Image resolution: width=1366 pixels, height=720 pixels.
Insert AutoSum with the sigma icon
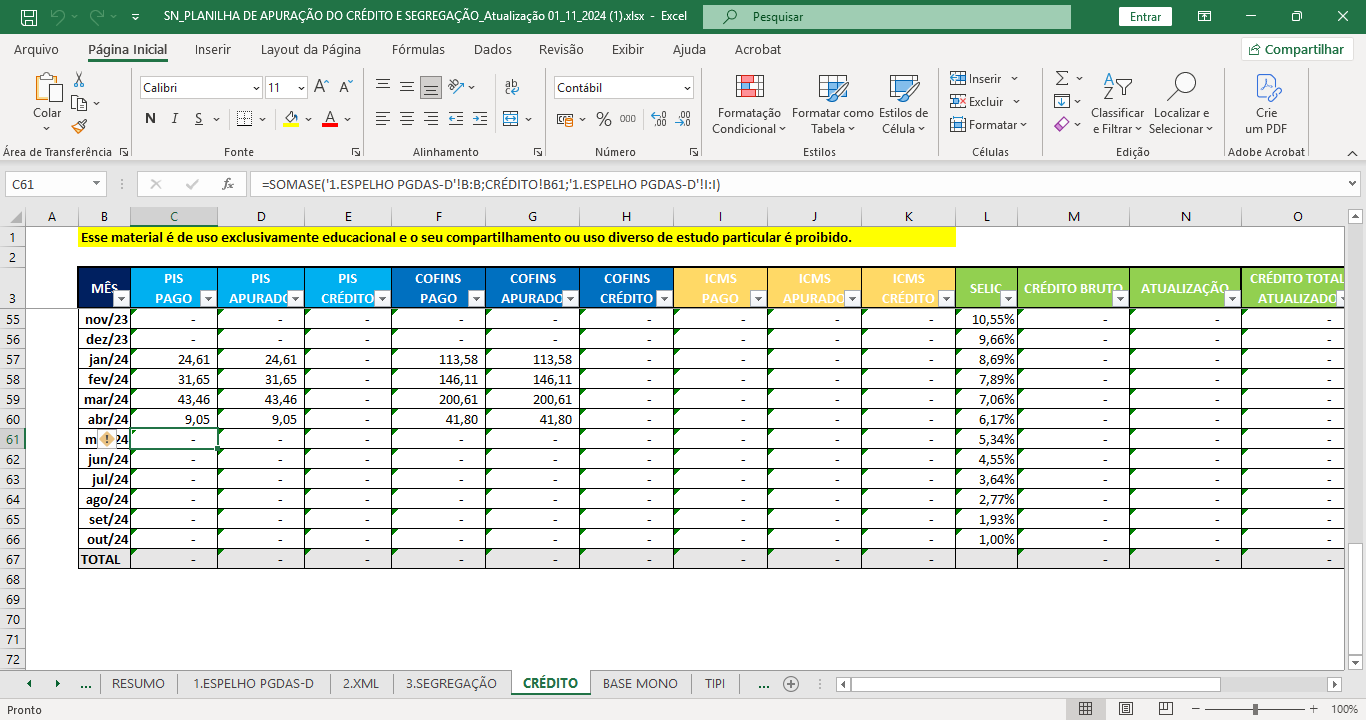click(1062, 79)
